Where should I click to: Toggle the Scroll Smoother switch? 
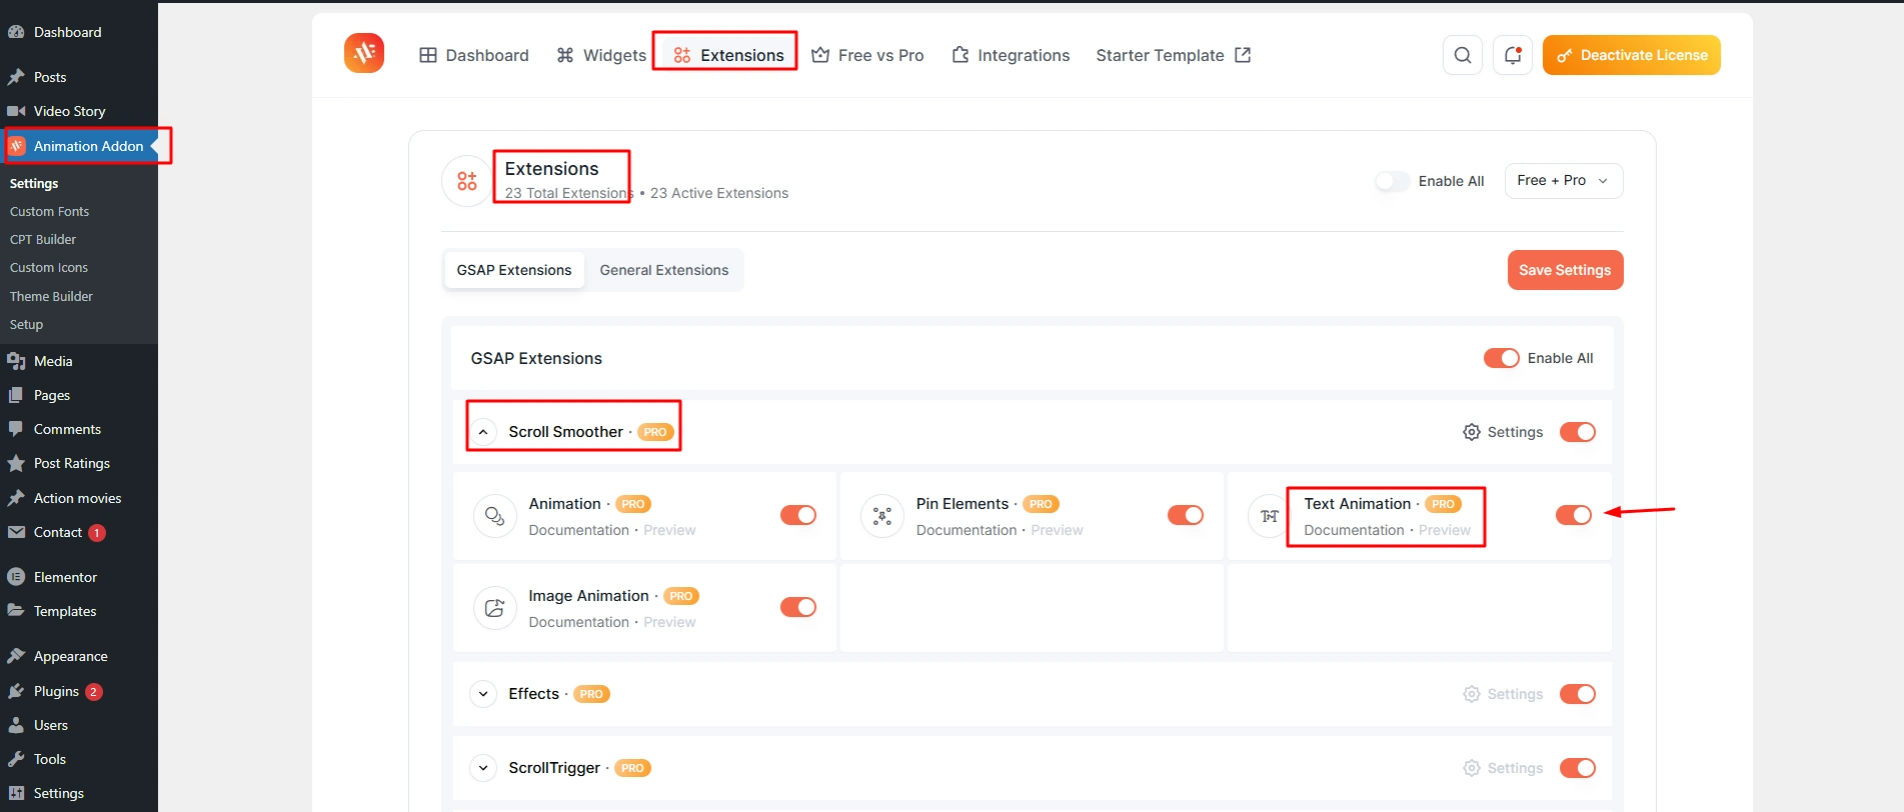point(1577,432)
